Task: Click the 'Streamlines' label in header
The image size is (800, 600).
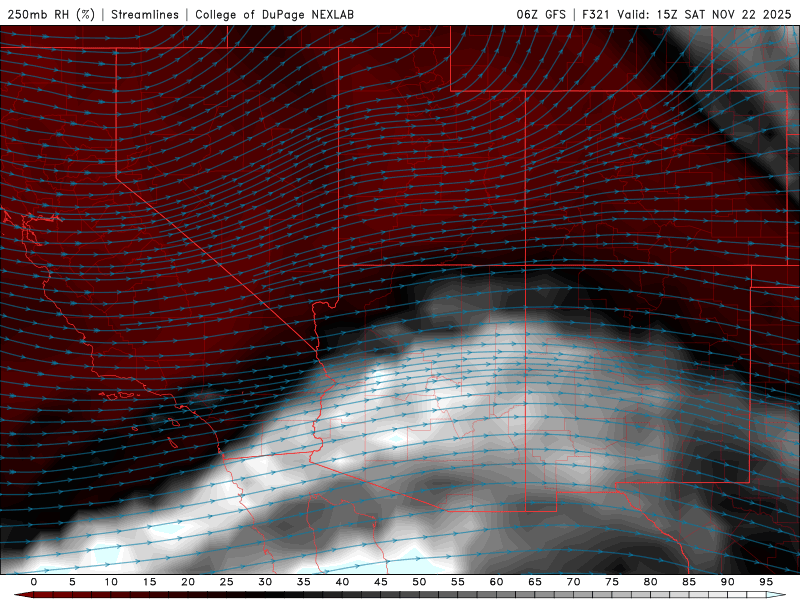Action: (x=145, y=14)
